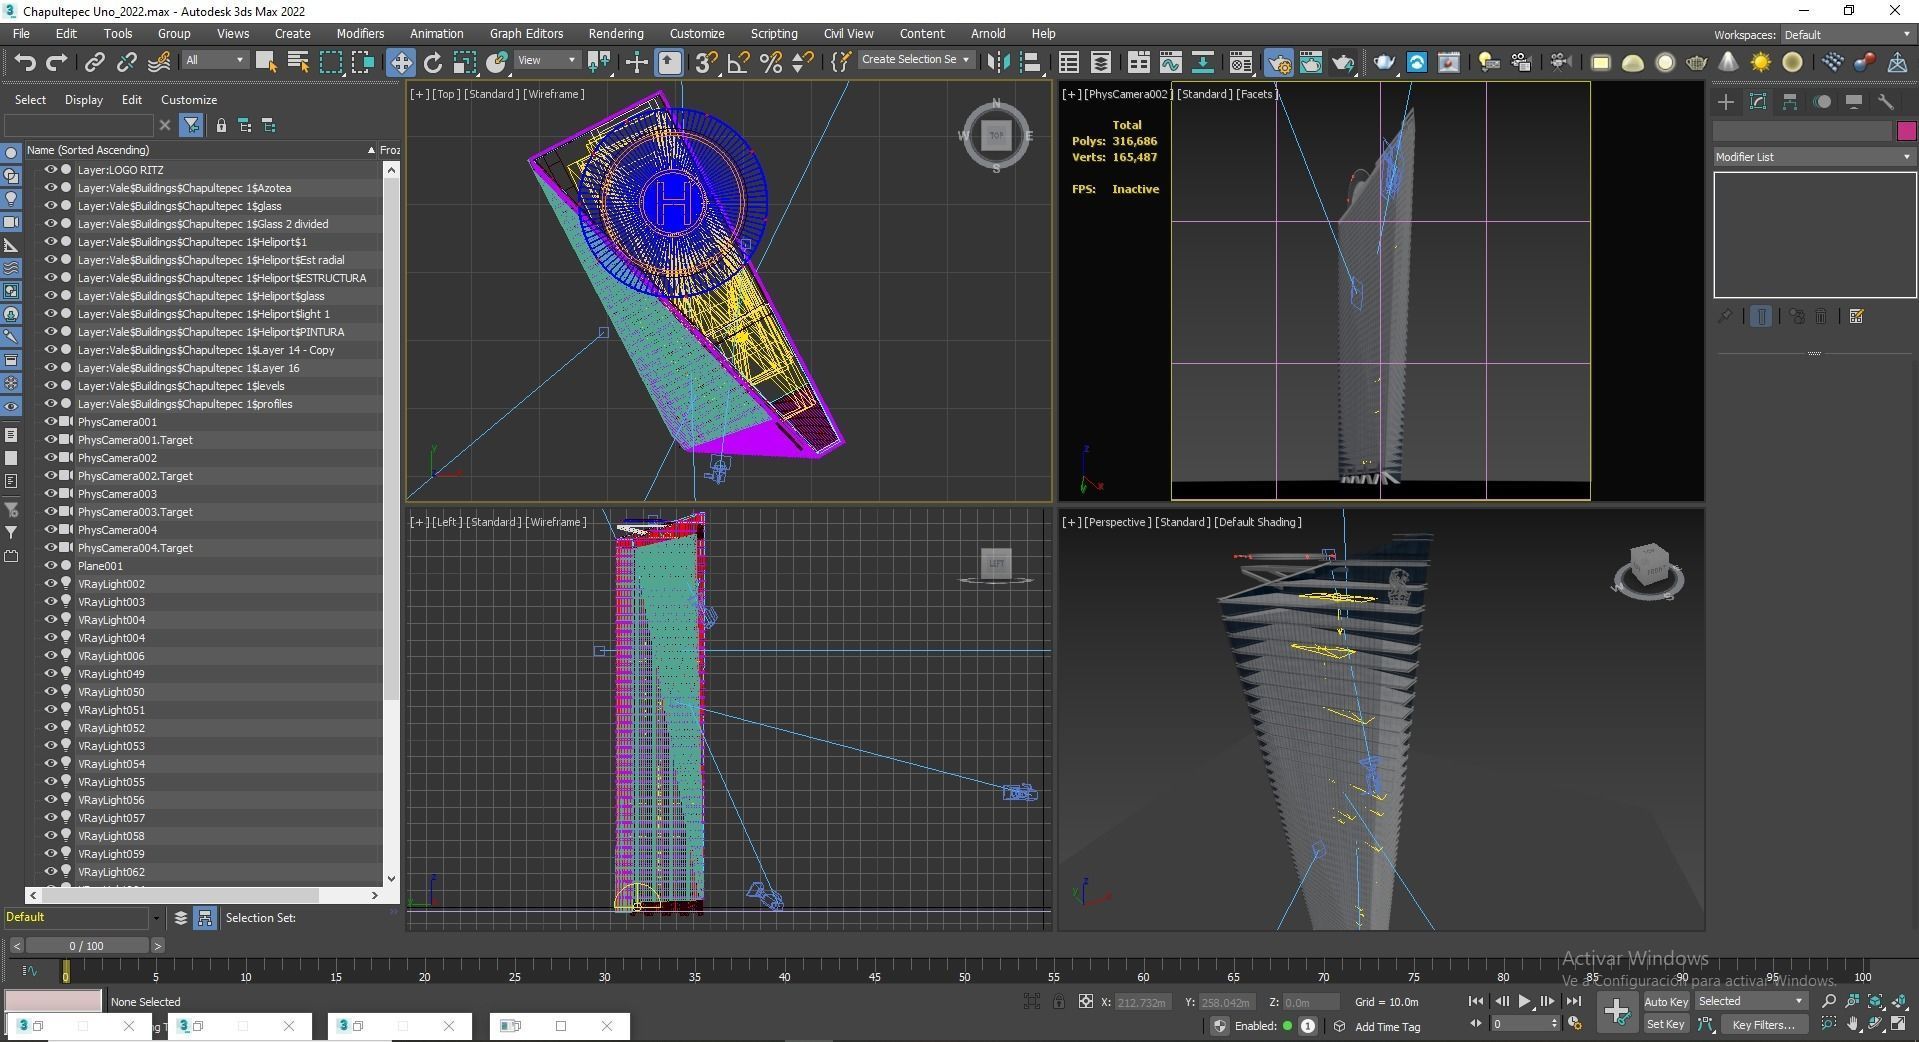The height and width of the screenshot is (1042, 1919).
Task: Switch to the Utilities wrench panel tab
Action: coord(1886,102)
